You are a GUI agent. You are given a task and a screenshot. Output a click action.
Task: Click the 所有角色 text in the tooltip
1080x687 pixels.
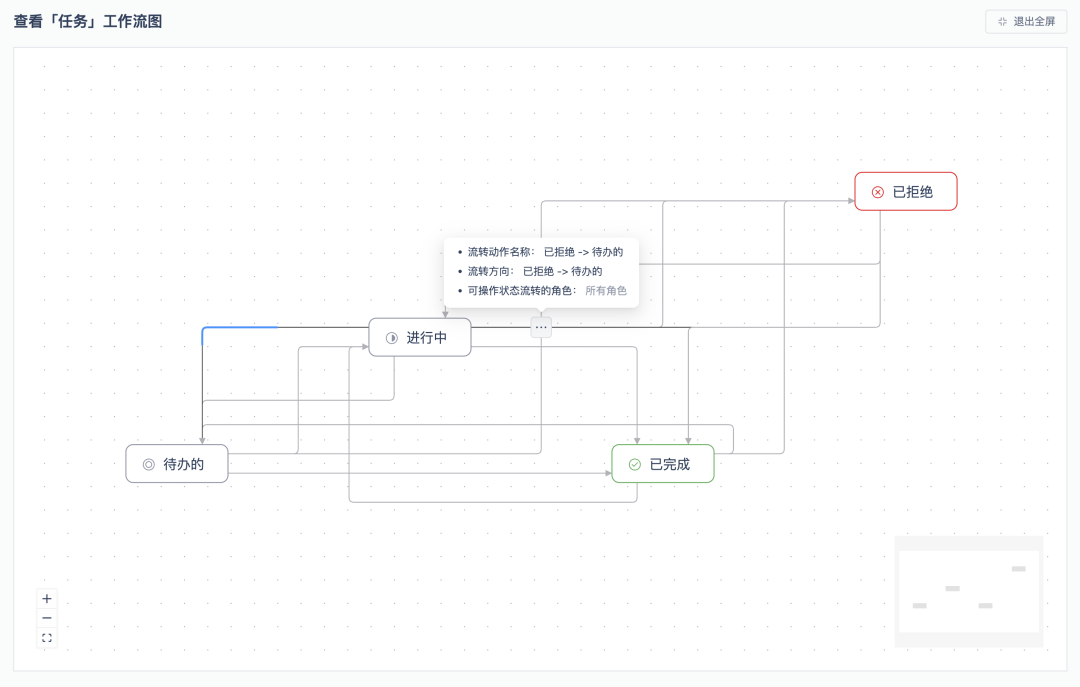click(x=606, y=291)
